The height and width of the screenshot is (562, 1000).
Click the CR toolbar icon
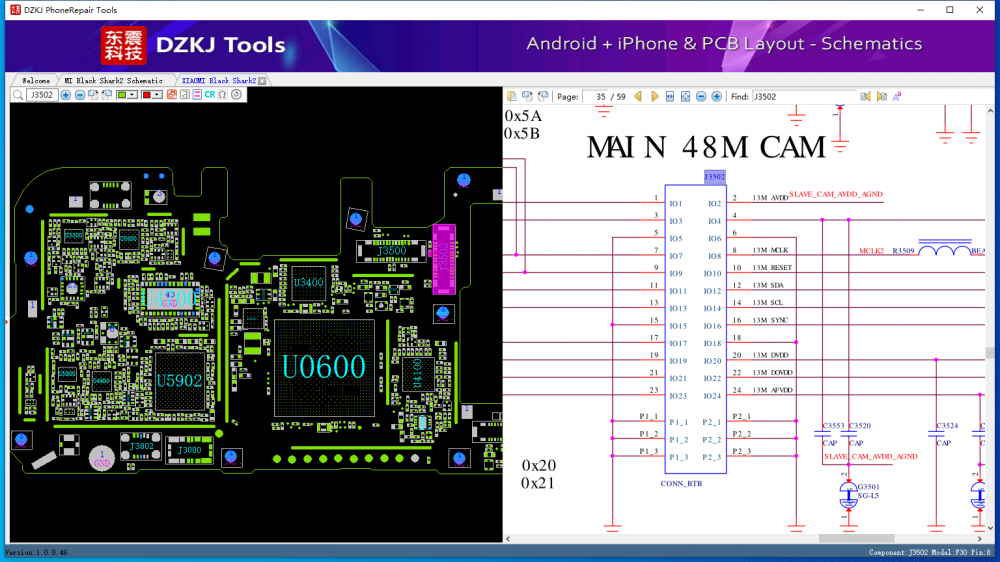(210, 95)
